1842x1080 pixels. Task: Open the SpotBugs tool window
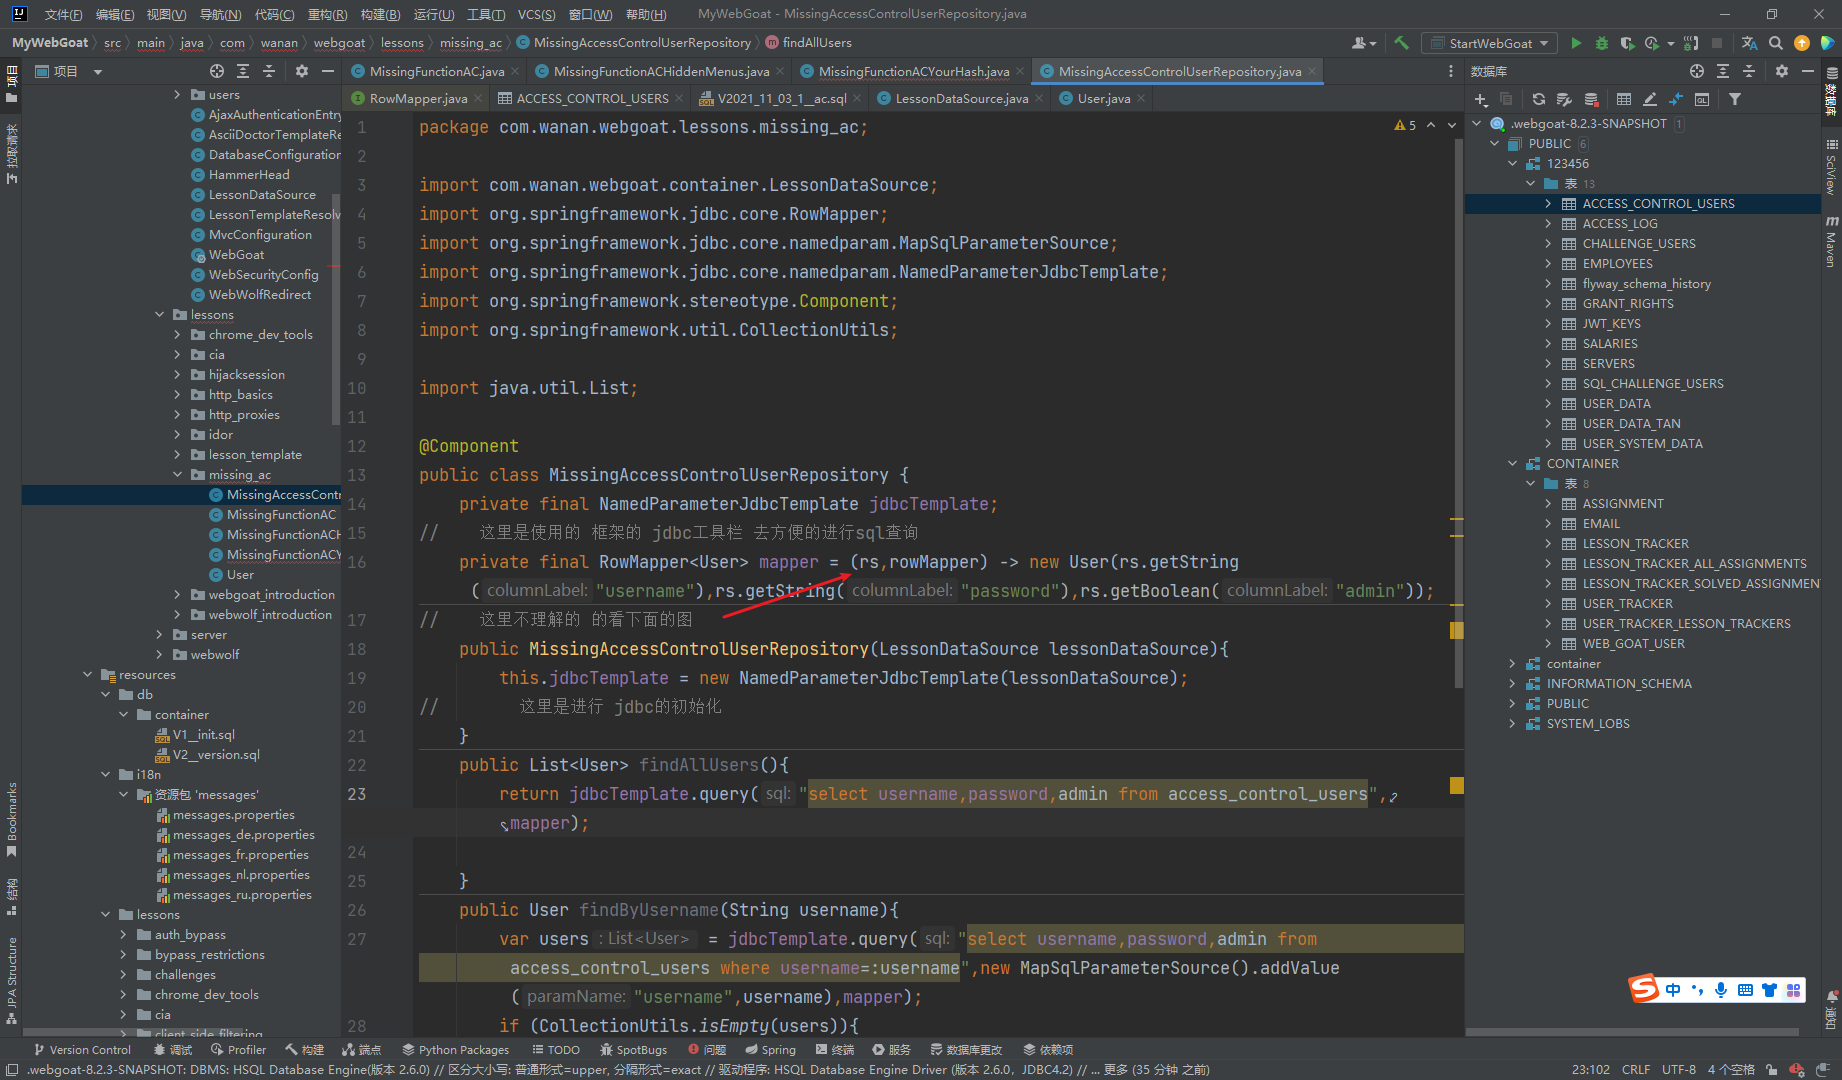[633, 1050]
